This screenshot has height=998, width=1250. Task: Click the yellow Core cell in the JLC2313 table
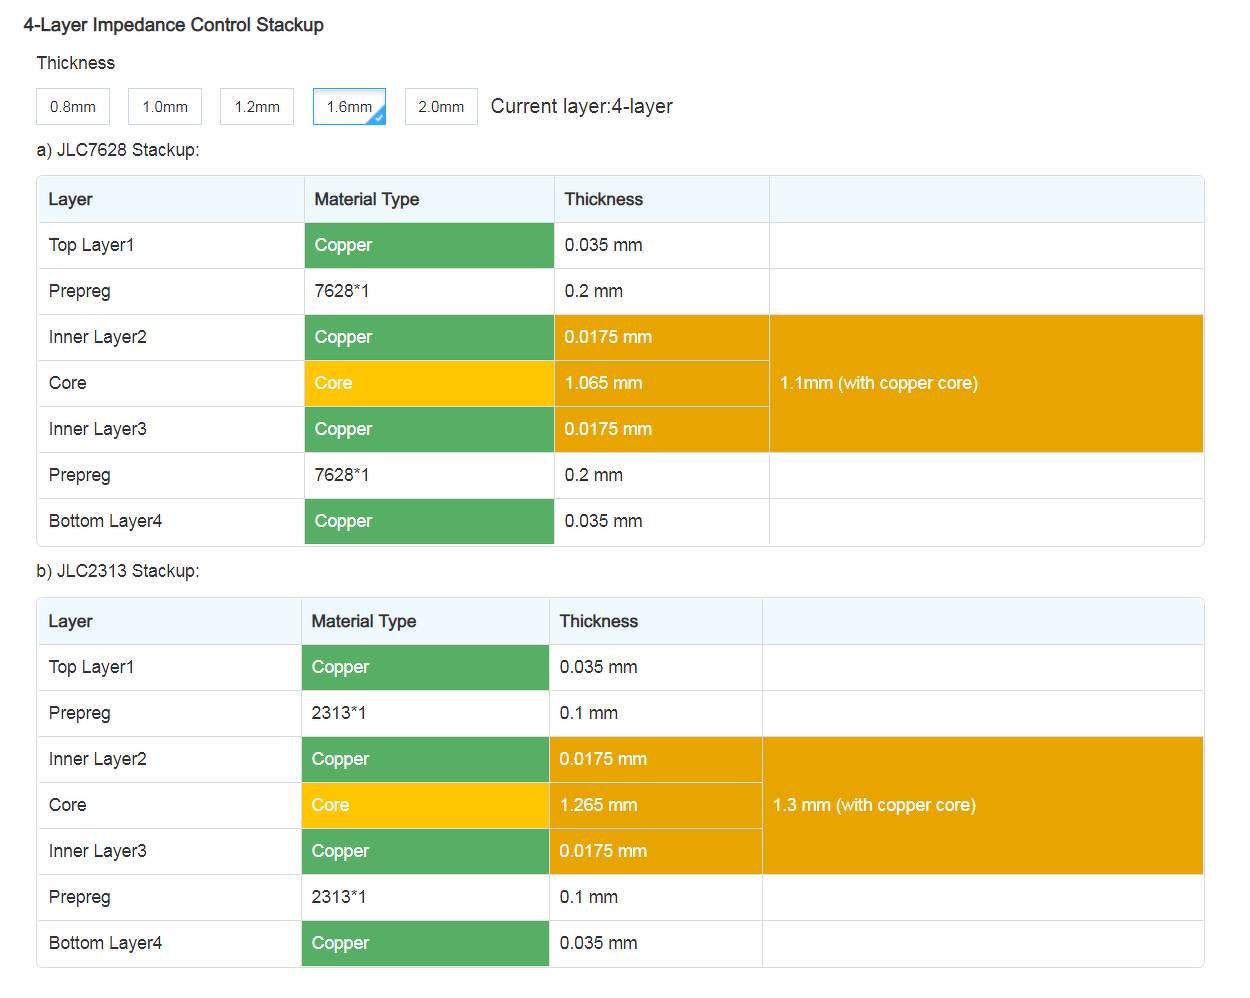pos(425,805)
